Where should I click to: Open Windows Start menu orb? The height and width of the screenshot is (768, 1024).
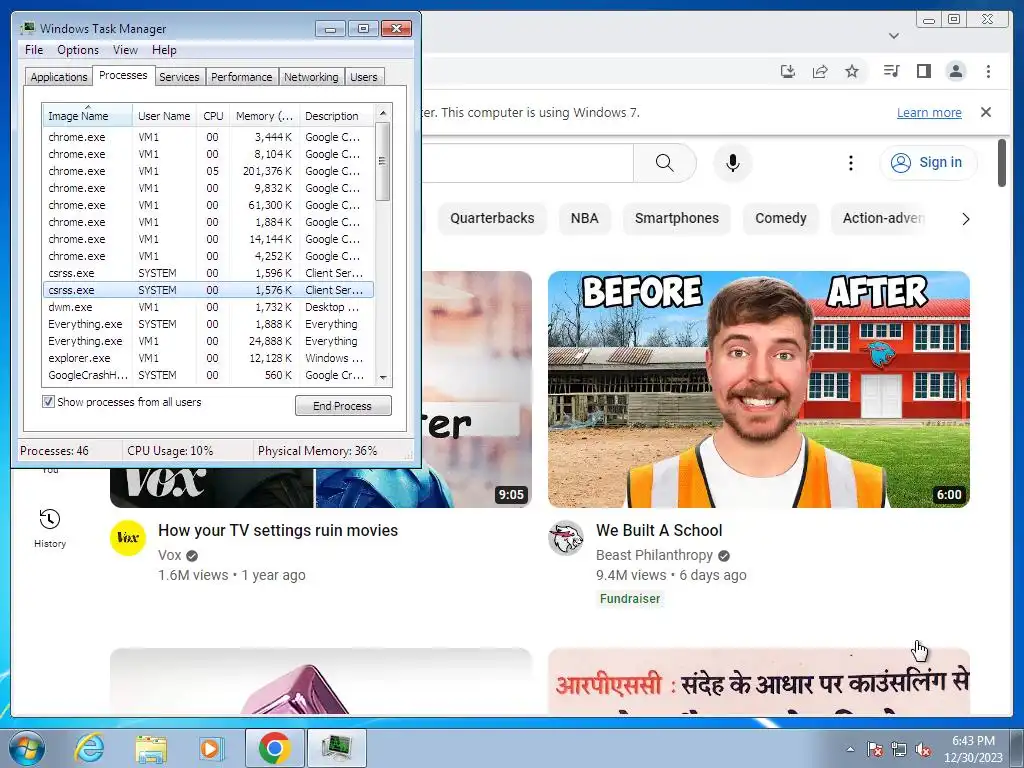[25, 748]
